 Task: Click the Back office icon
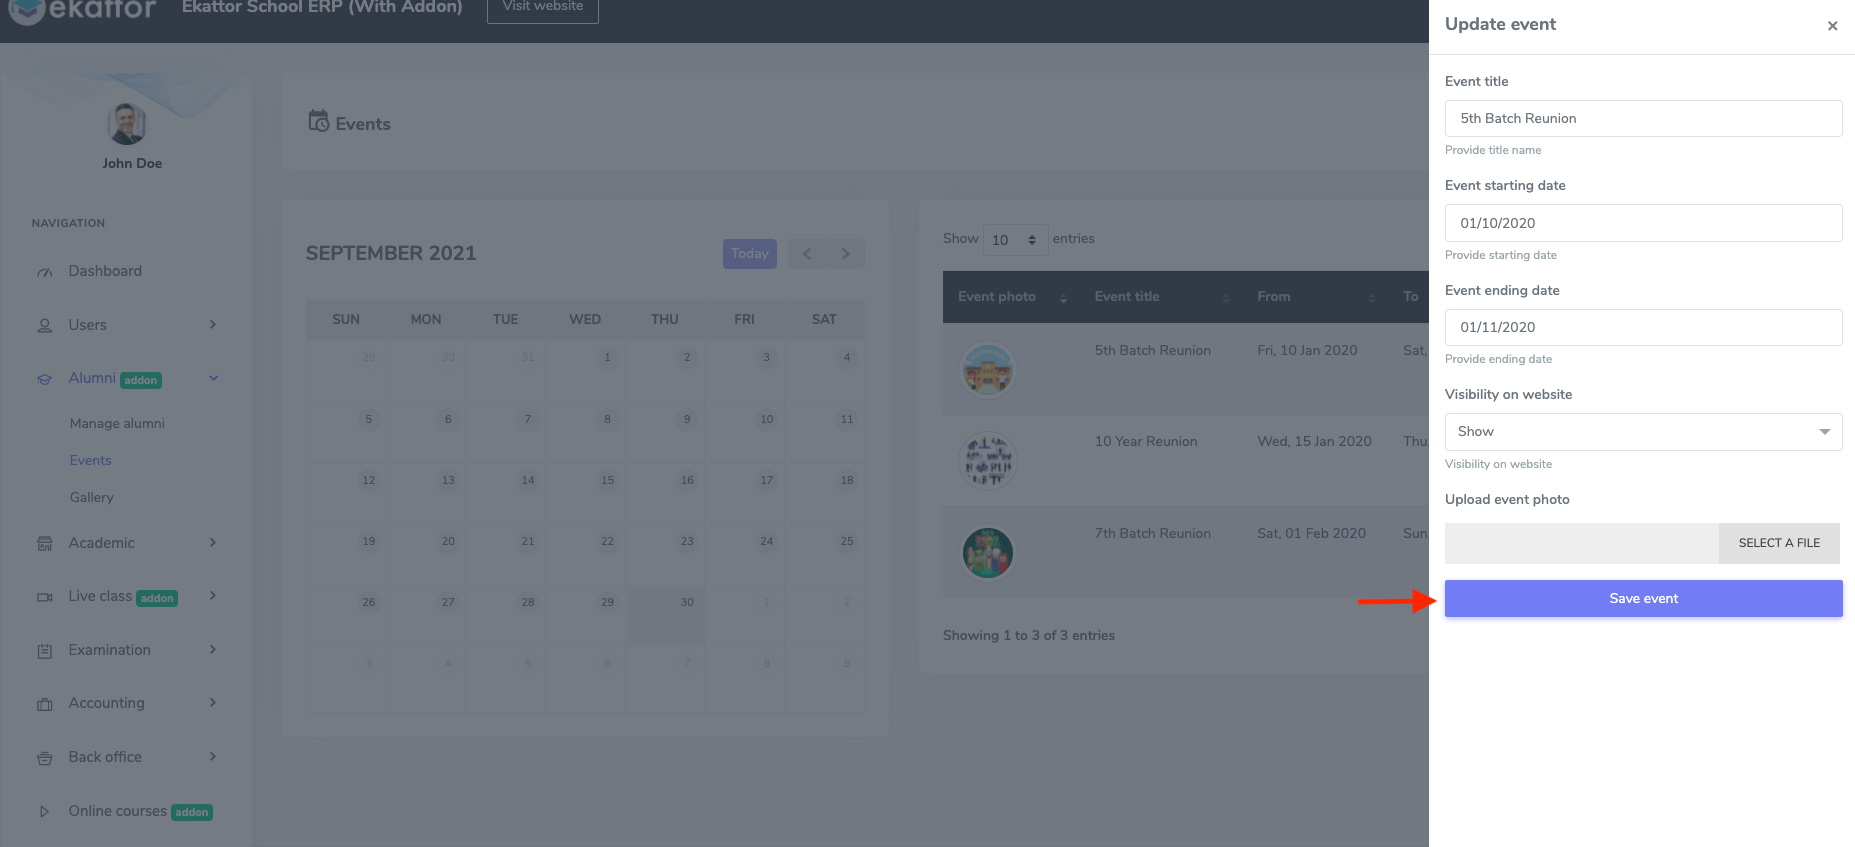pyautogui.click(x=45, y=758)
